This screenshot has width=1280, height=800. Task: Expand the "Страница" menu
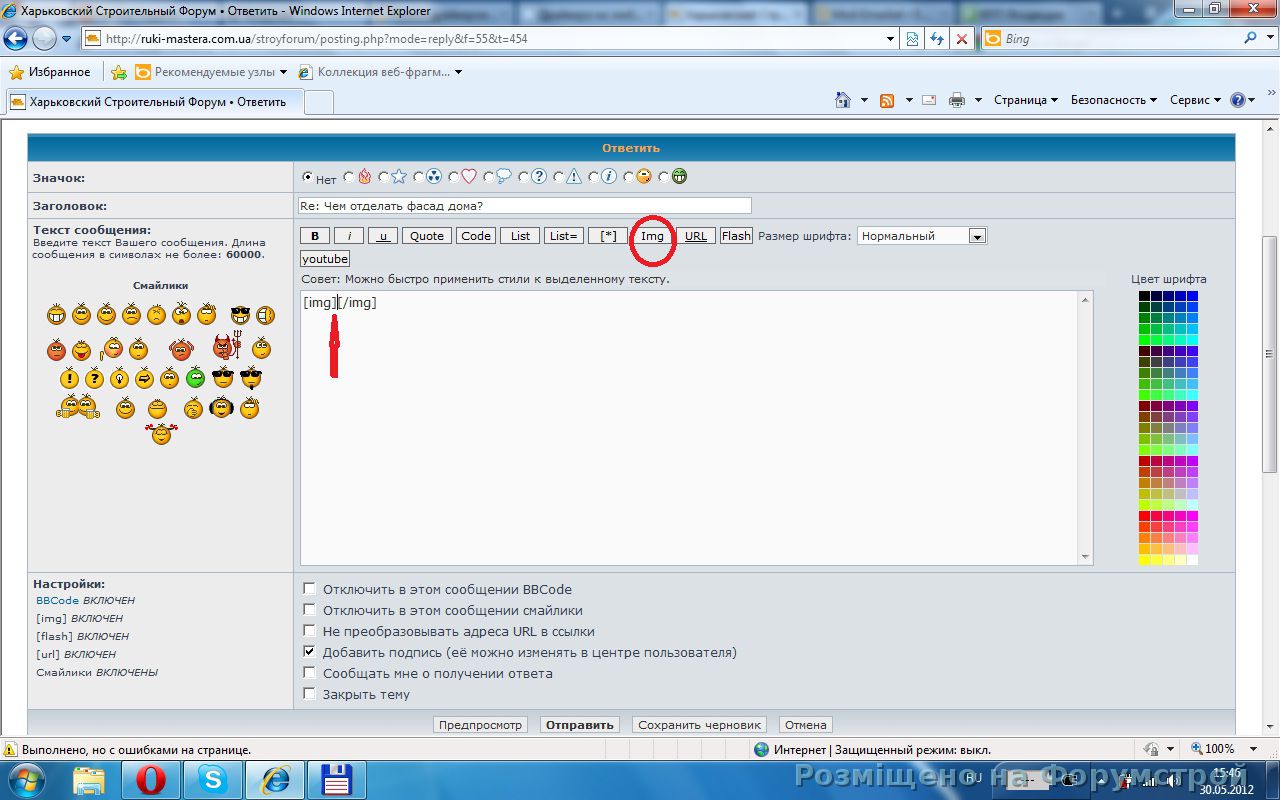(x=1026, y=100)
